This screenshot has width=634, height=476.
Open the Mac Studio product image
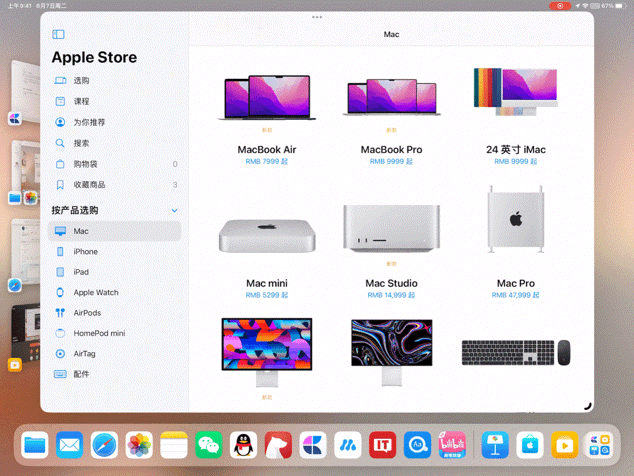click(391, 228)
